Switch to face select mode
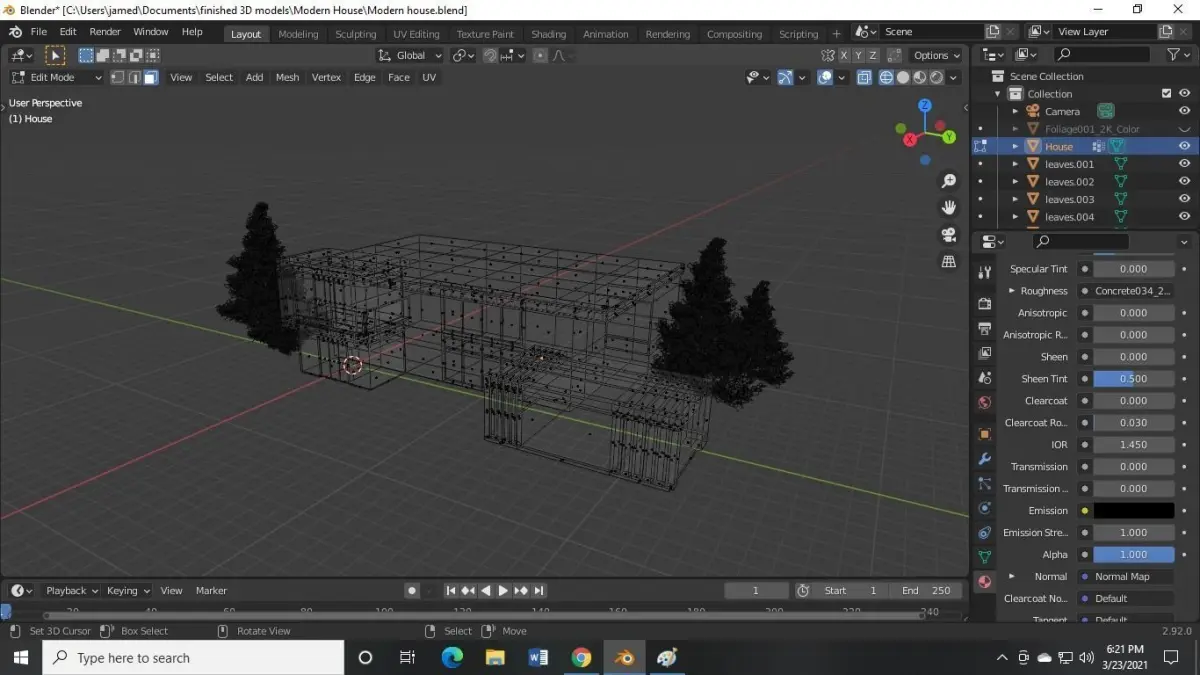The image size is (1200, 675). pos(151,77)
